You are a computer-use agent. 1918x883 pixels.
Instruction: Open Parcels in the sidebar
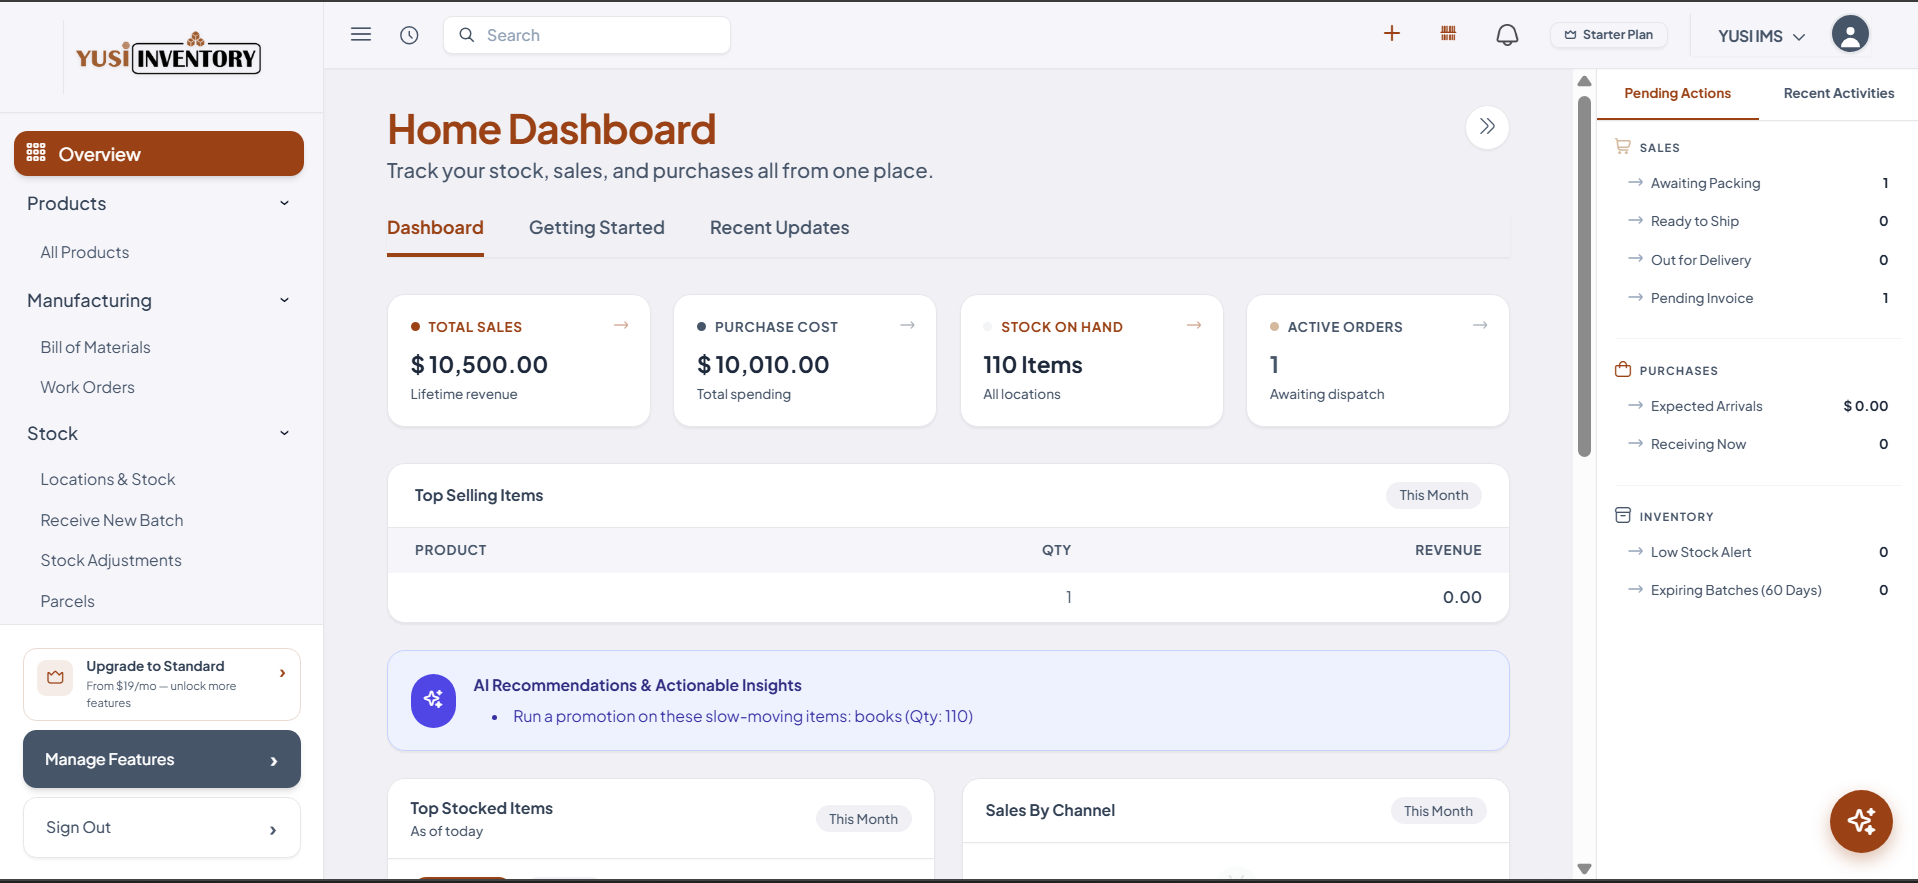pos(68,601)
